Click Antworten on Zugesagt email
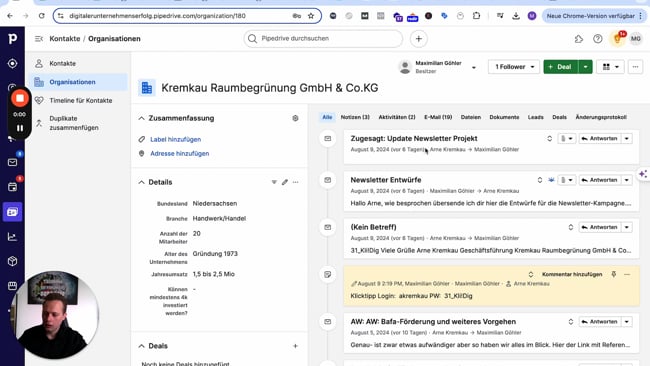The width and height of the screenshot is (650, 366). click(600, 138)
